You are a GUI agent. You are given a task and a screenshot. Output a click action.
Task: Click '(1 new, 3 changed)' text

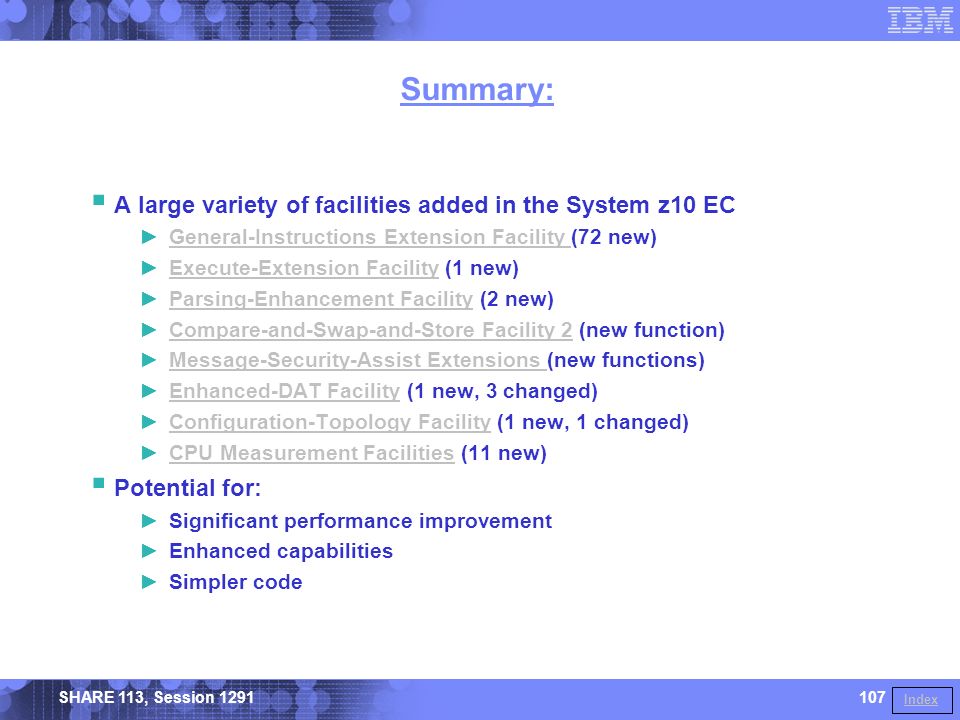(x=502, y=391)
